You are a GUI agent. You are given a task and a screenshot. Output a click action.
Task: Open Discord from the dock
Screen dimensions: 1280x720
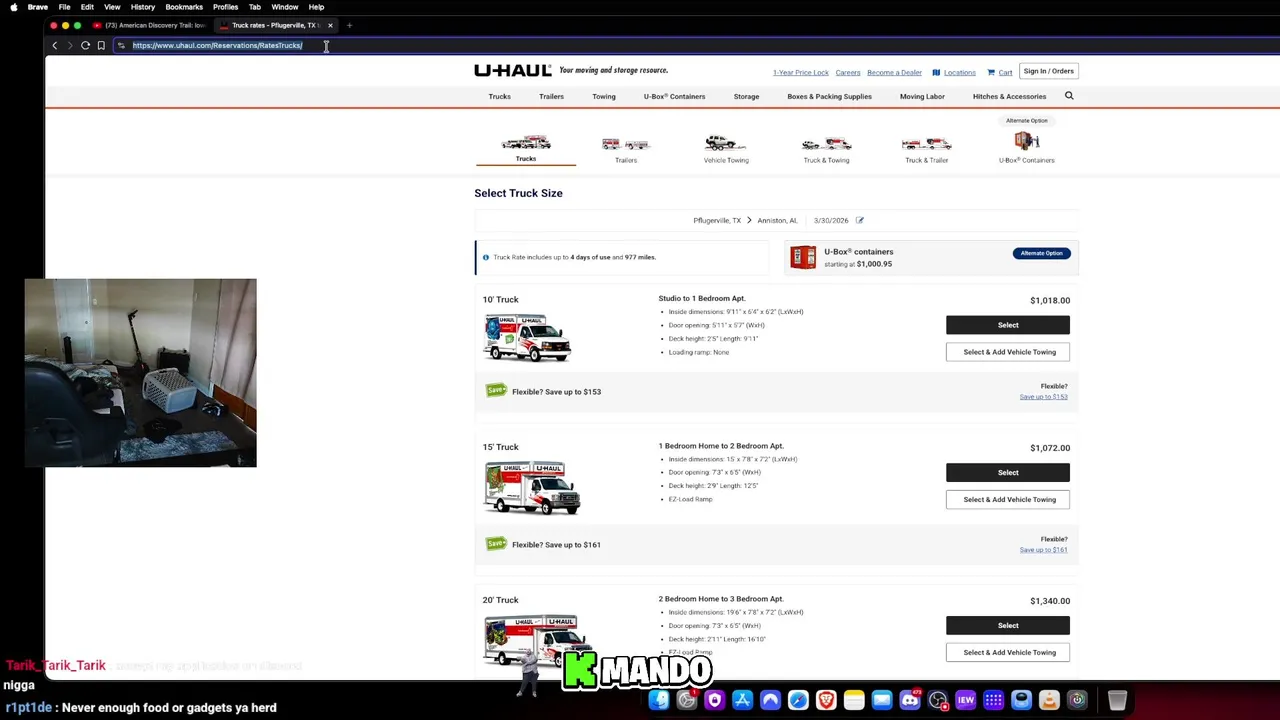(910, 700)
